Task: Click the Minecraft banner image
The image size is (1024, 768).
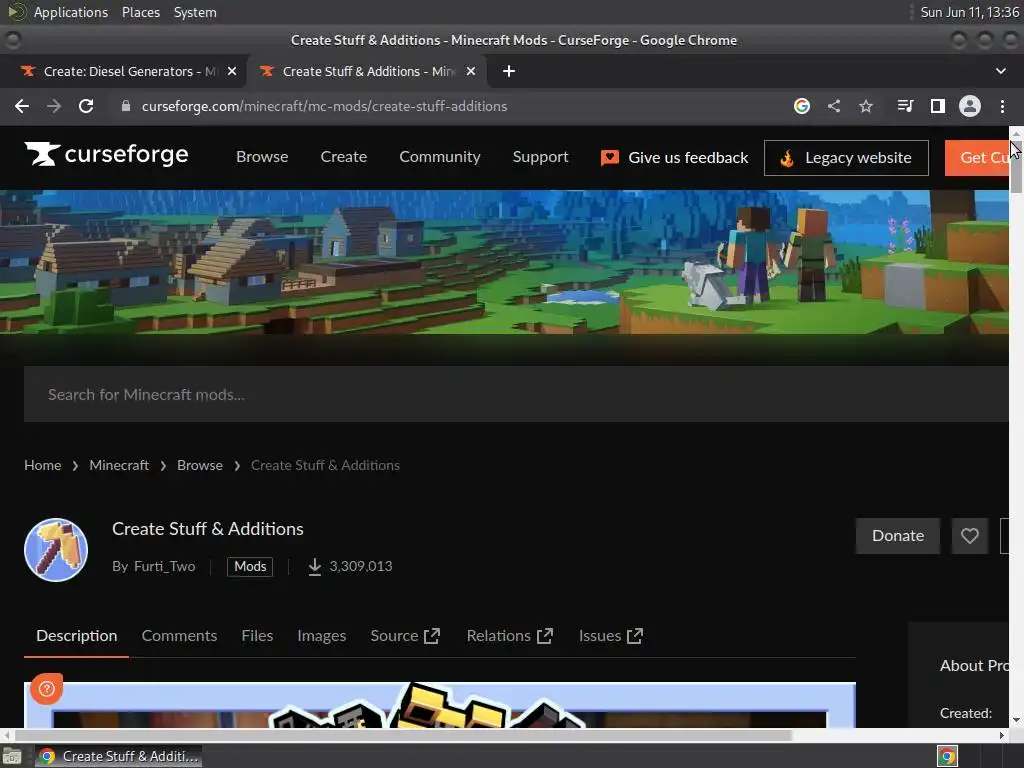Action: click(504, 262)
